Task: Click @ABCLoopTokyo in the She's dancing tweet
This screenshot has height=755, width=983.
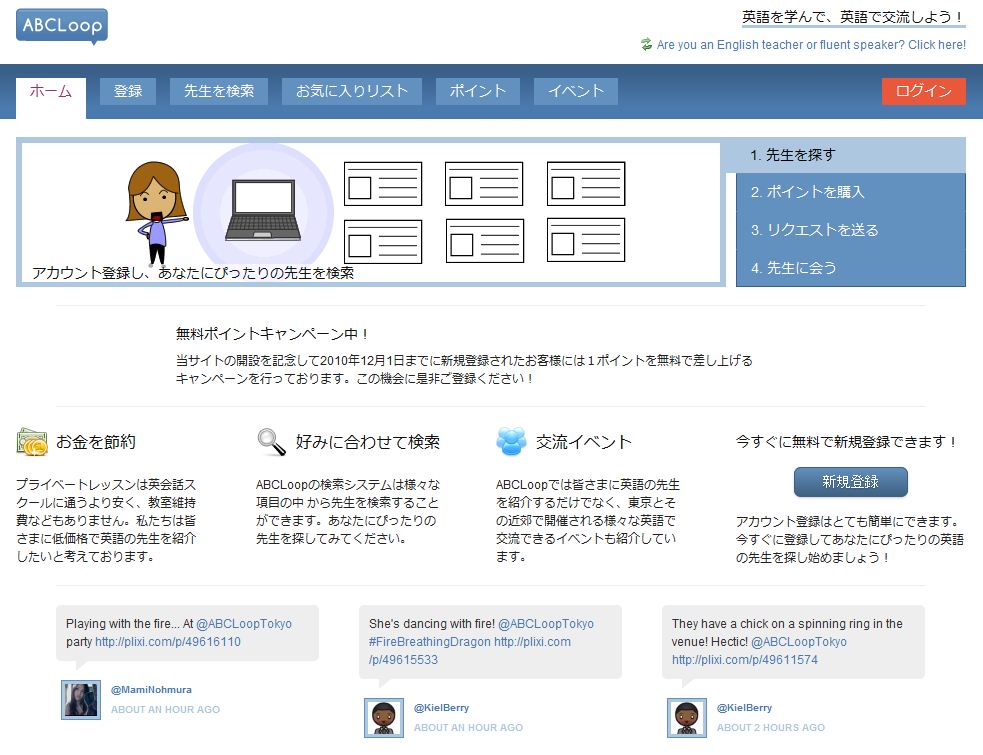Action: coord(546,624)
